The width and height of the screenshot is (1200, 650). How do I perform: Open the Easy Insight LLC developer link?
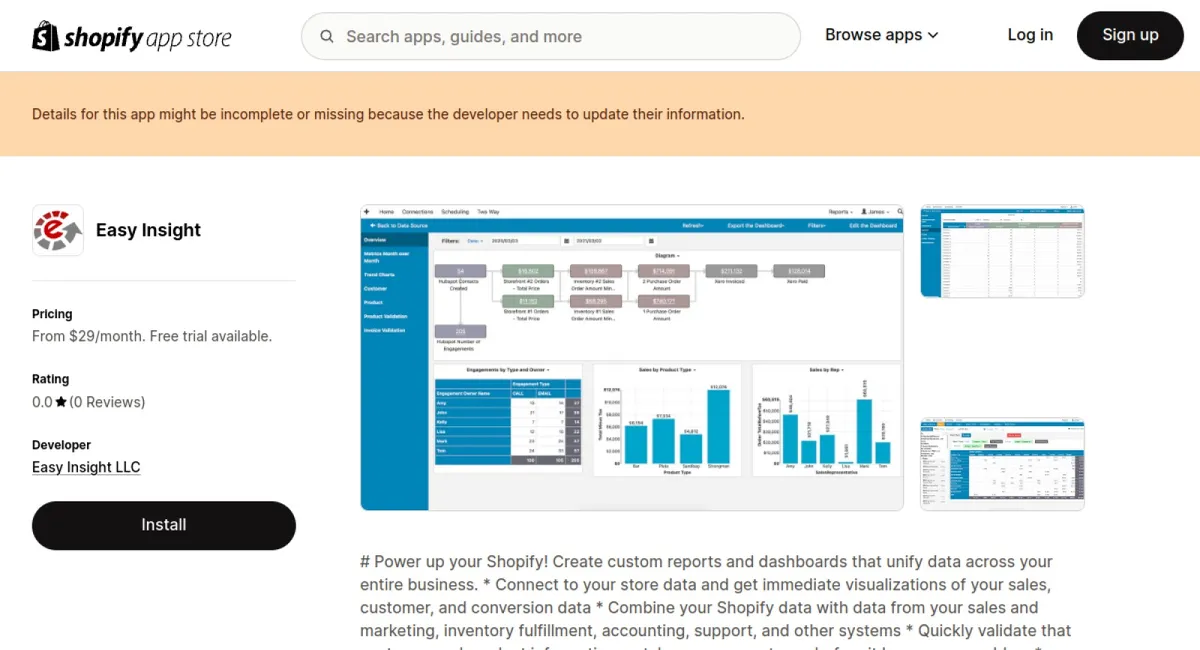click(x=86, y=467)
